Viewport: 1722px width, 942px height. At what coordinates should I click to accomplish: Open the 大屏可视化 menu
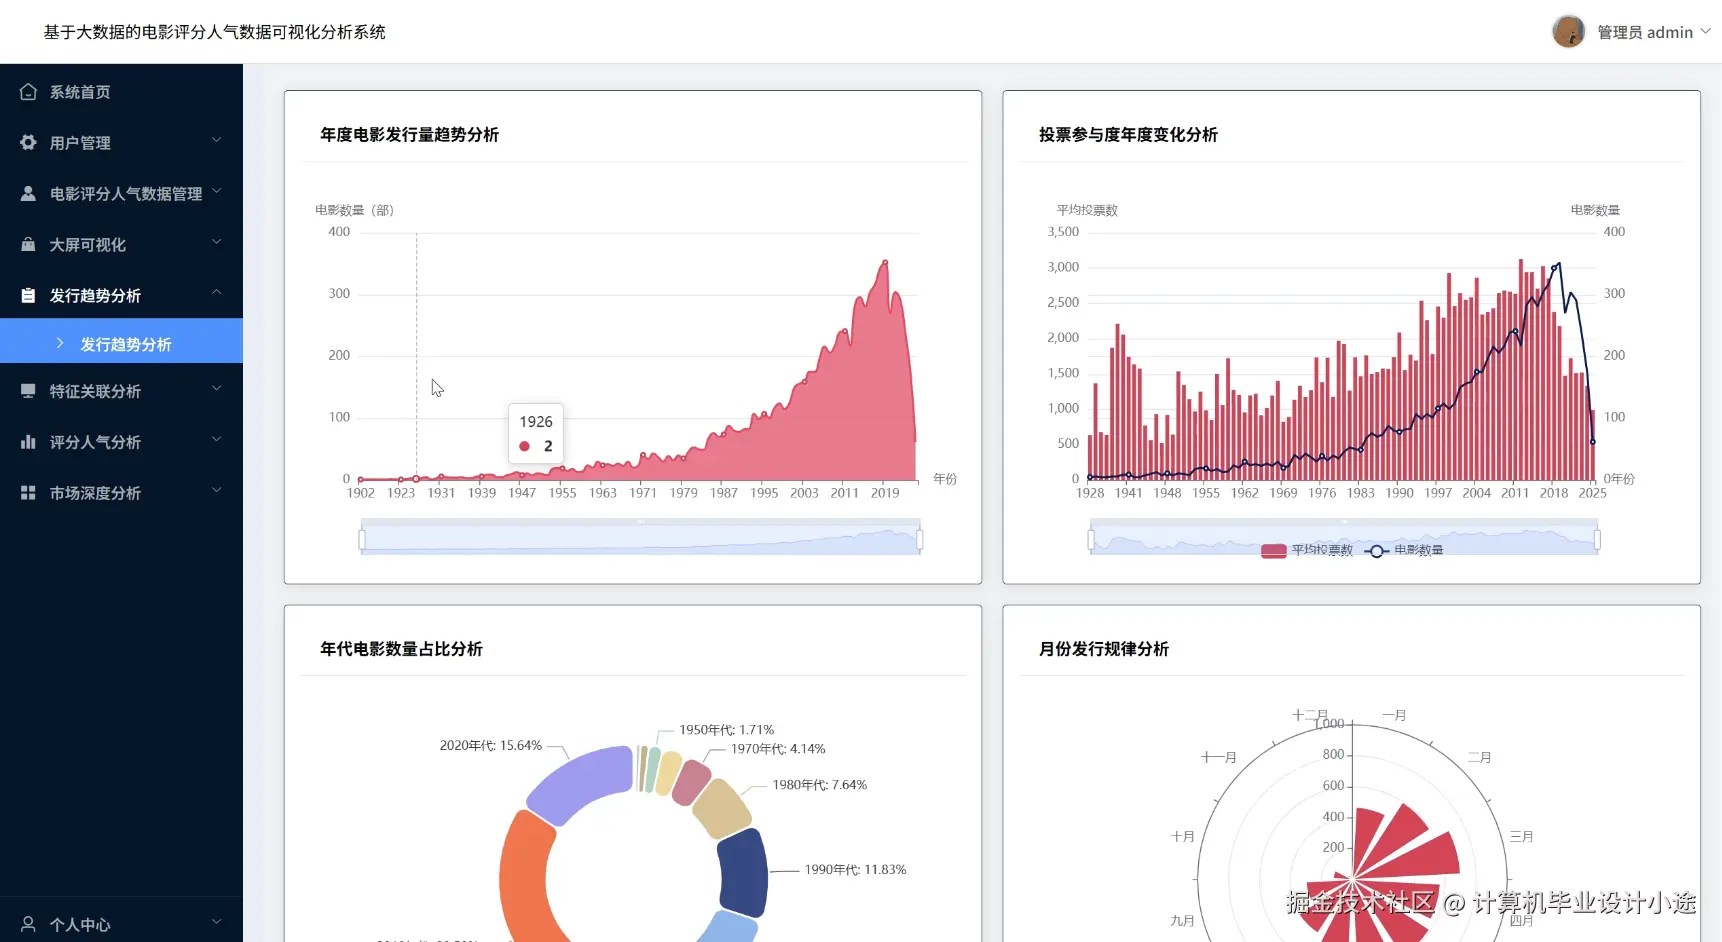coord(121,245)
